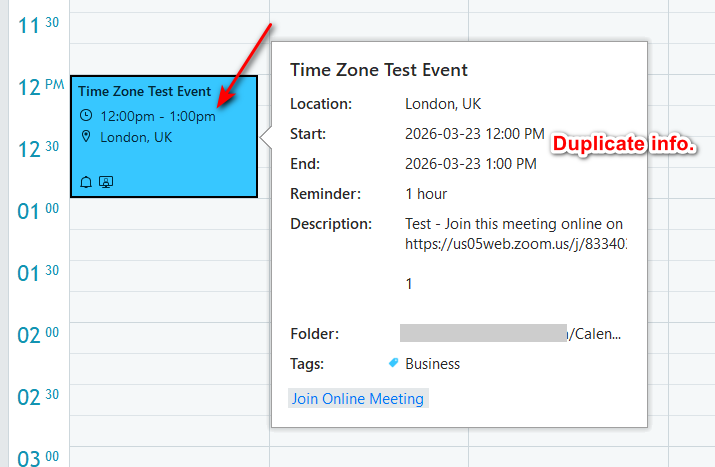Click the reminder bell icon on the event
This screenshot has height=467, width=715.
tap(86, 182)
